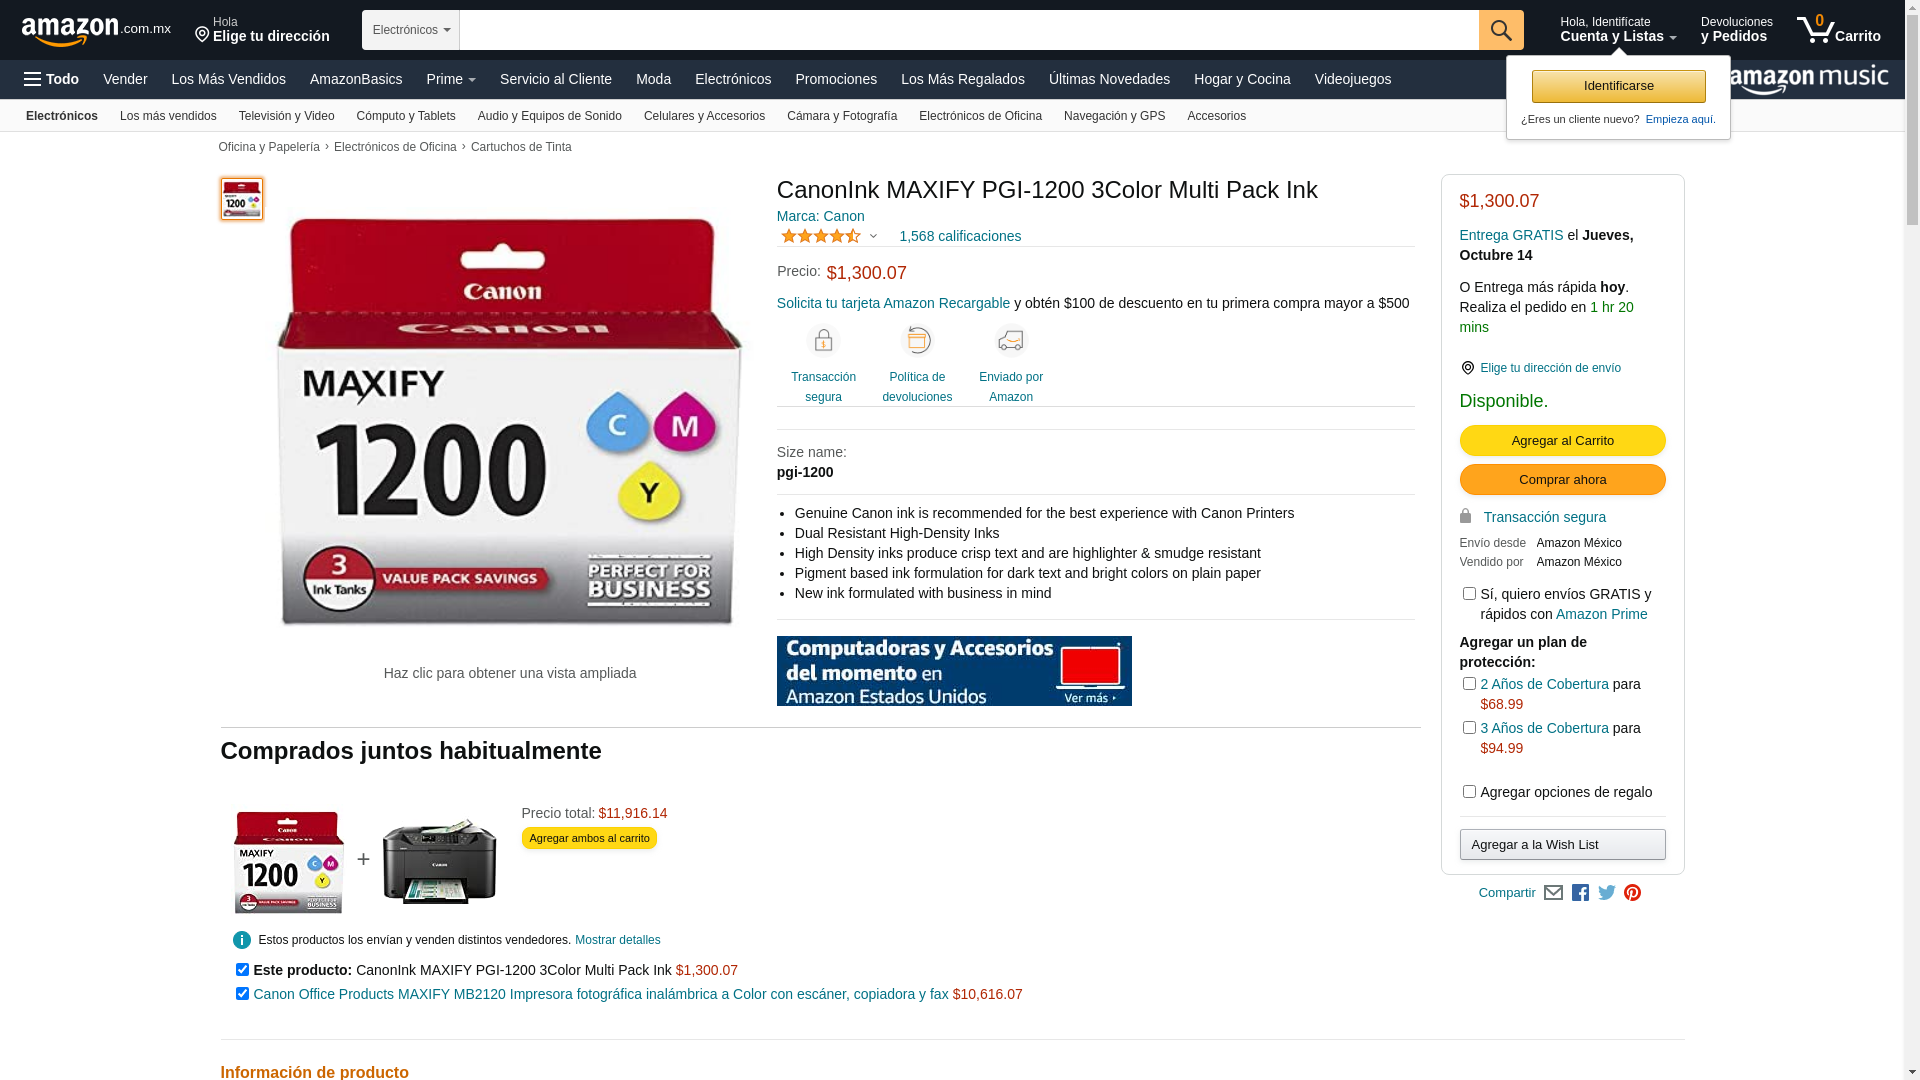Click the search magnifier button

pyautogui.click(x=1501, y=30)
